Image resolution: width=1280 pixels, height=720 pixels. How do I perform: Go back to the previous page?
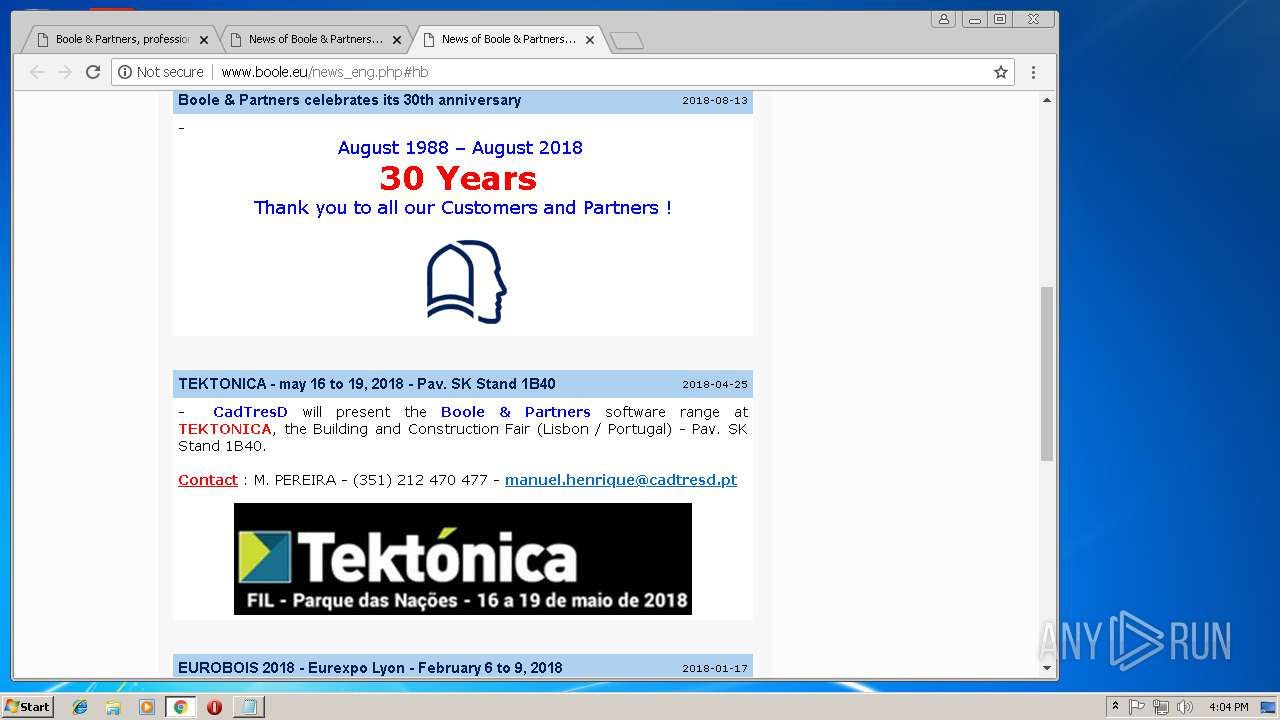point(37,72)
